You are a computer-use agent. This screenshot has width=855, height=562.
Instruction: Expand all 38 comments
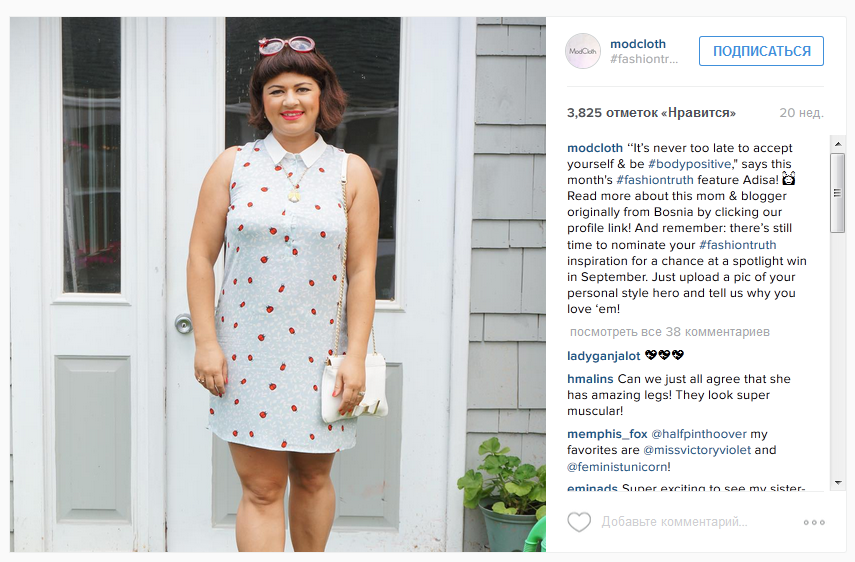(x=670, y=332)
